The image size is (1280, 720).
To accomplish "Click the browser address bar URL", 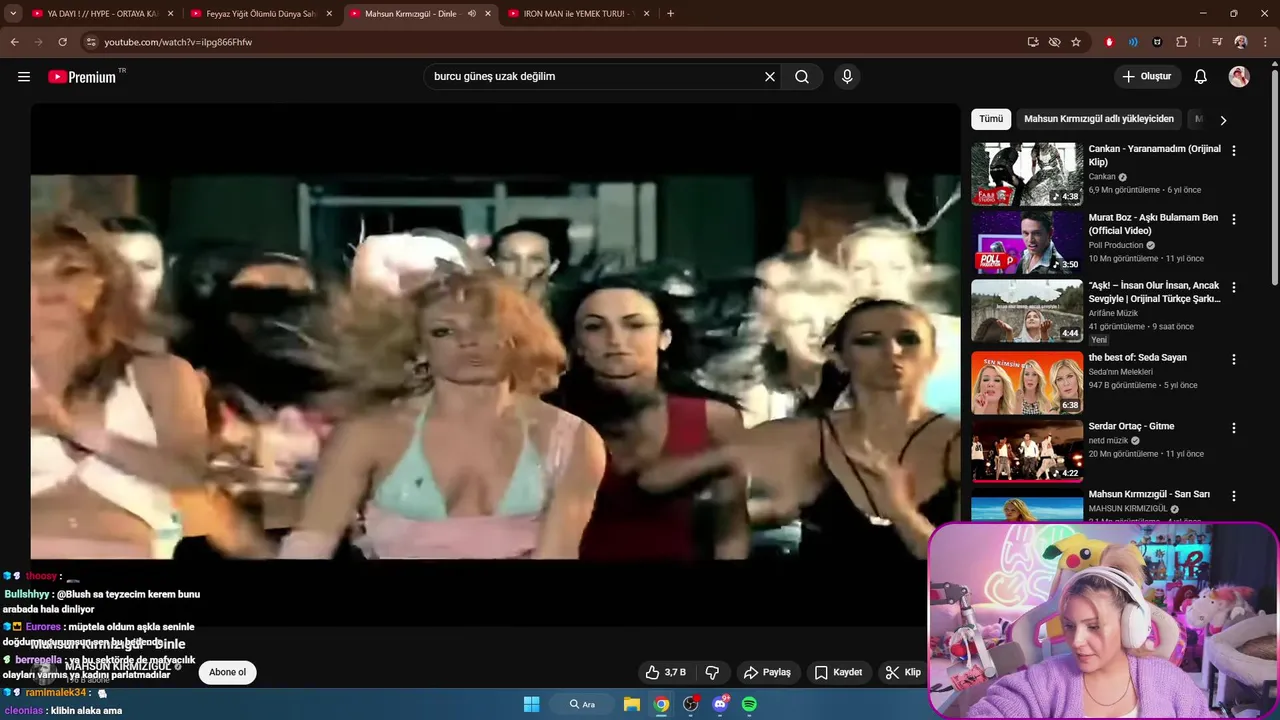I will point(178,42).
